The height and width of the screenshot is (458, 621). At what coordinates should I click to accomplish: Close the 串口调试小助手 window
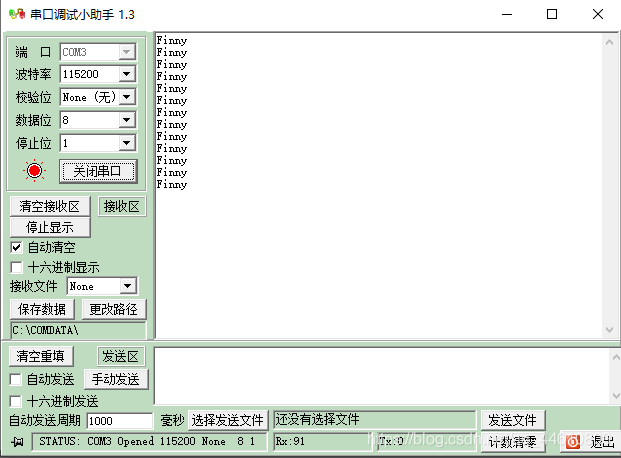[598, 15]
